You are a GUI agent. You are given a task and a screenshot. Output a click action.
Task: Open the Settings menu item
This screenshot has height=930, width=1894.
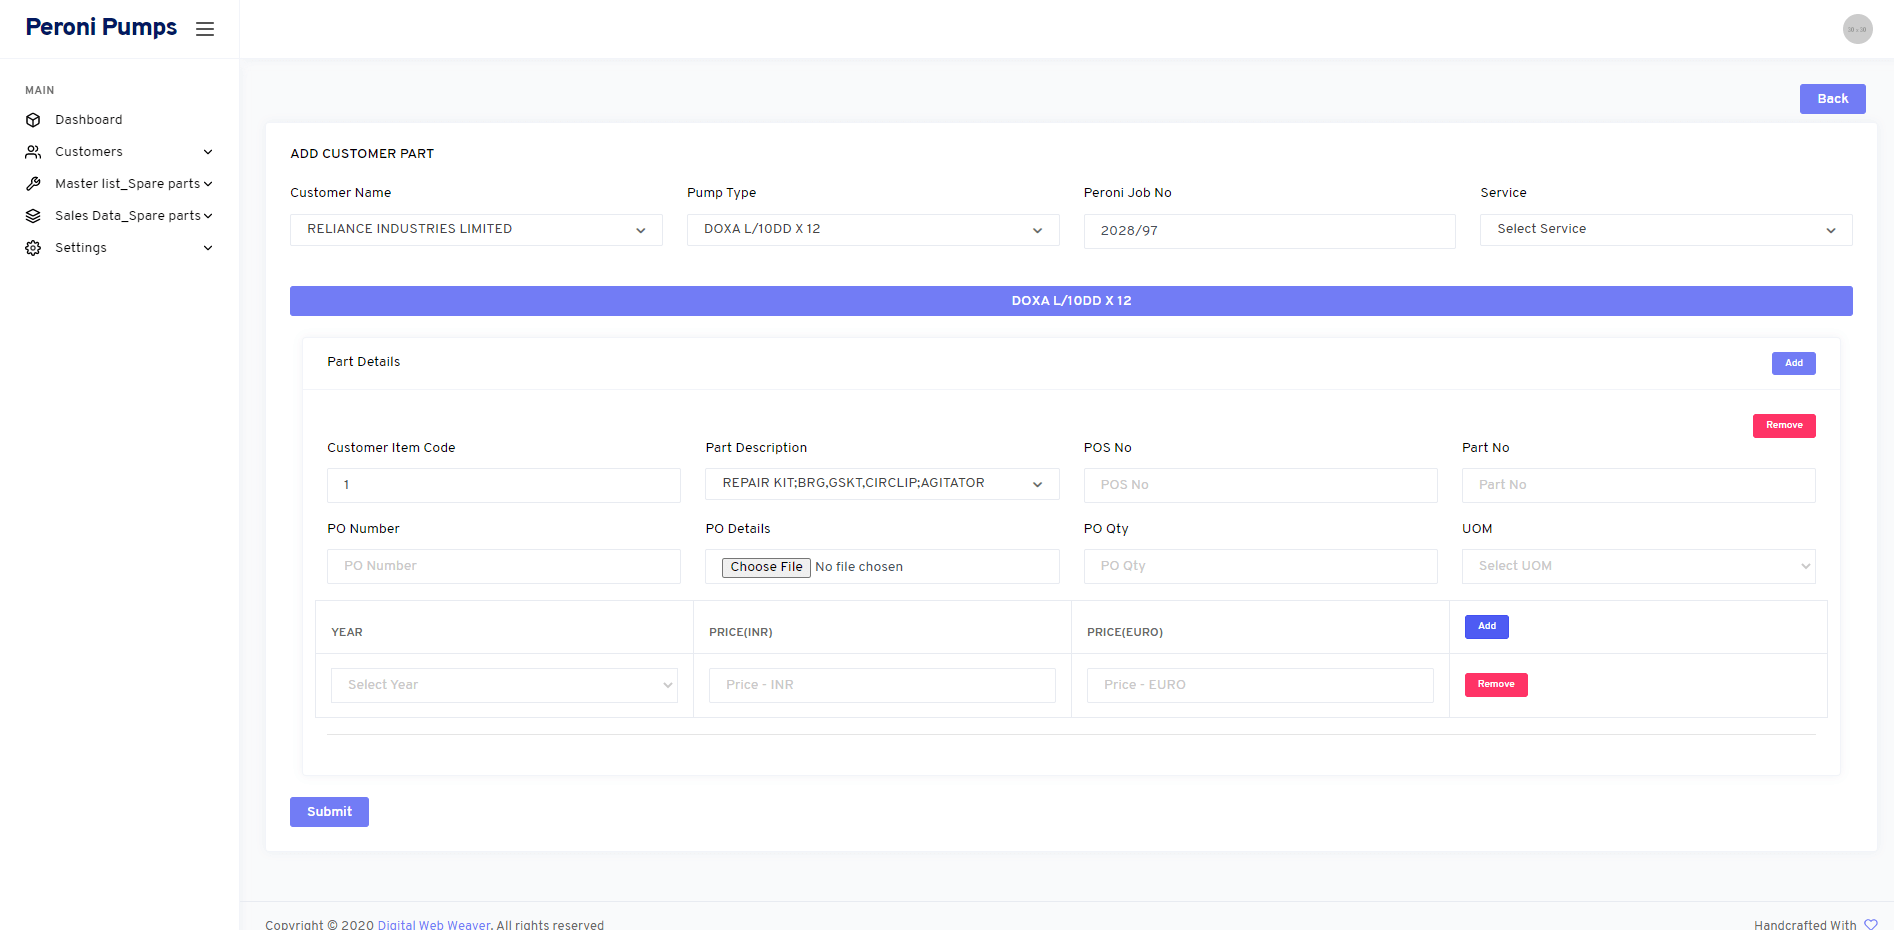[81, 248]
